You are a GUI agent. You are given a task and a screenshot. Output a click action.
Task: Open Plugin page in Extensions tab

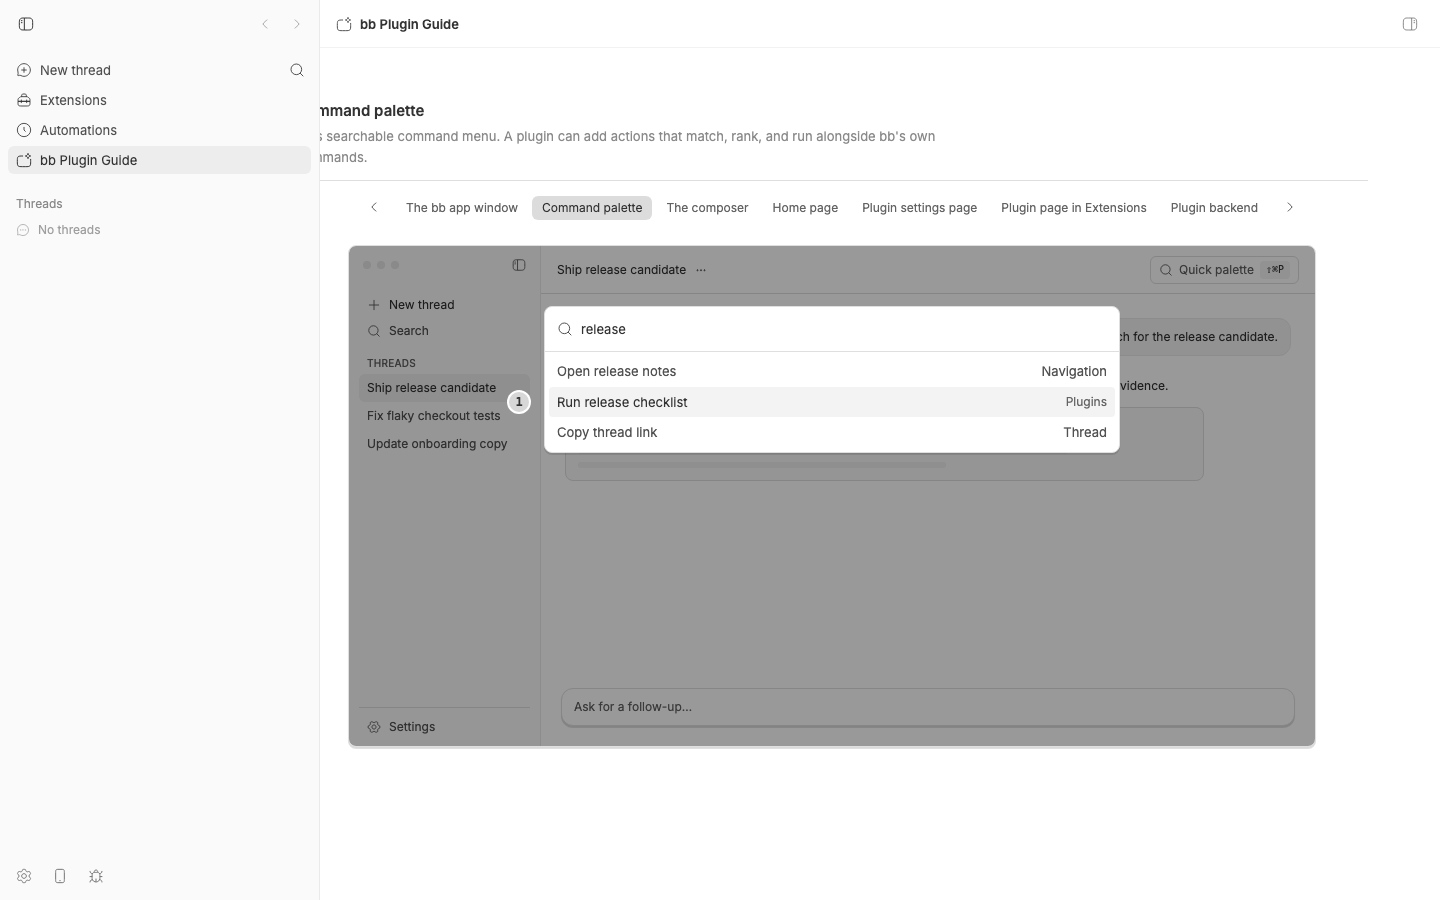pyautogui.click(x=1074, y=208)
